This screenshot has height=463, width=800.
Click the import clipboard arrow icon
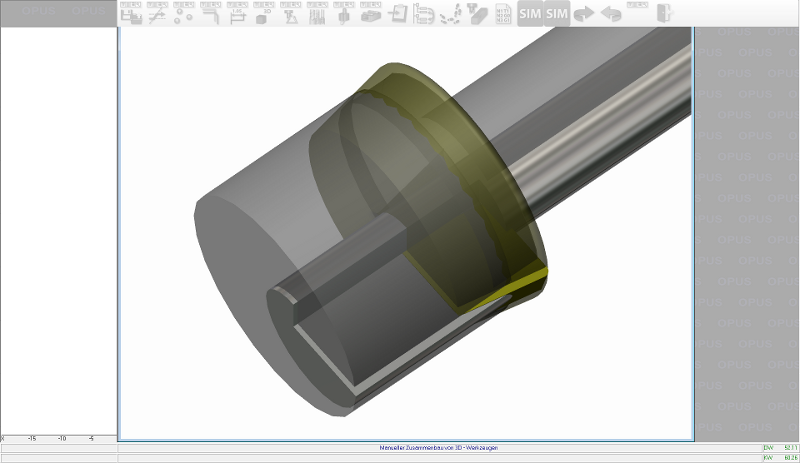tap(397, 14)
